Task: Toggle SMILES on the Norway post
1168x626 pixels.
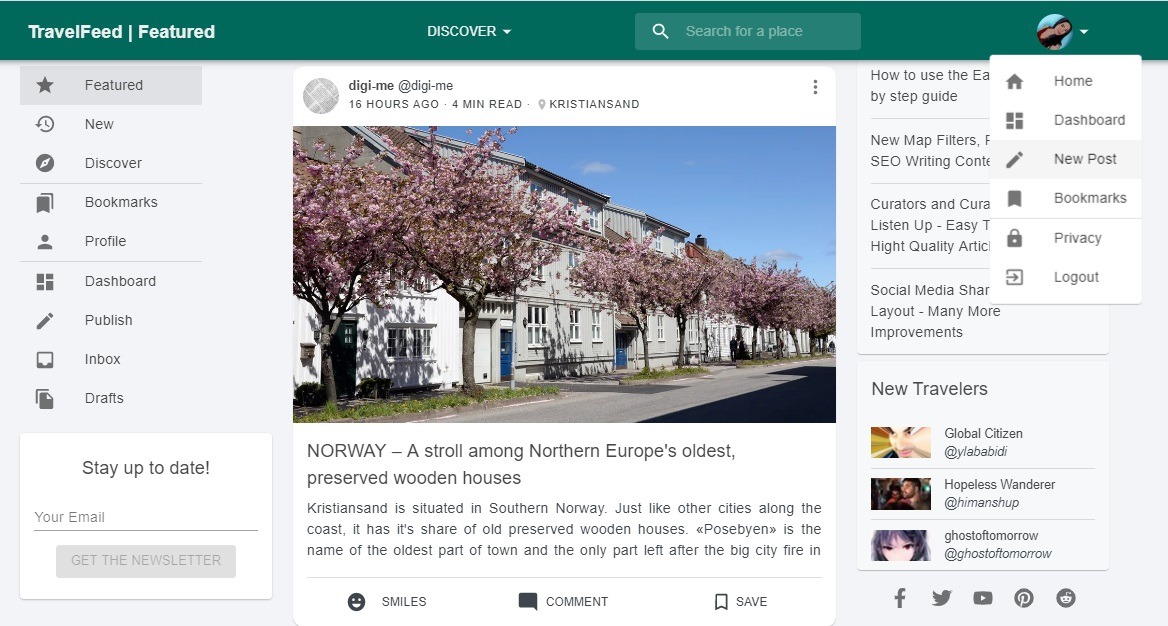Action: [x=387, y=601]
